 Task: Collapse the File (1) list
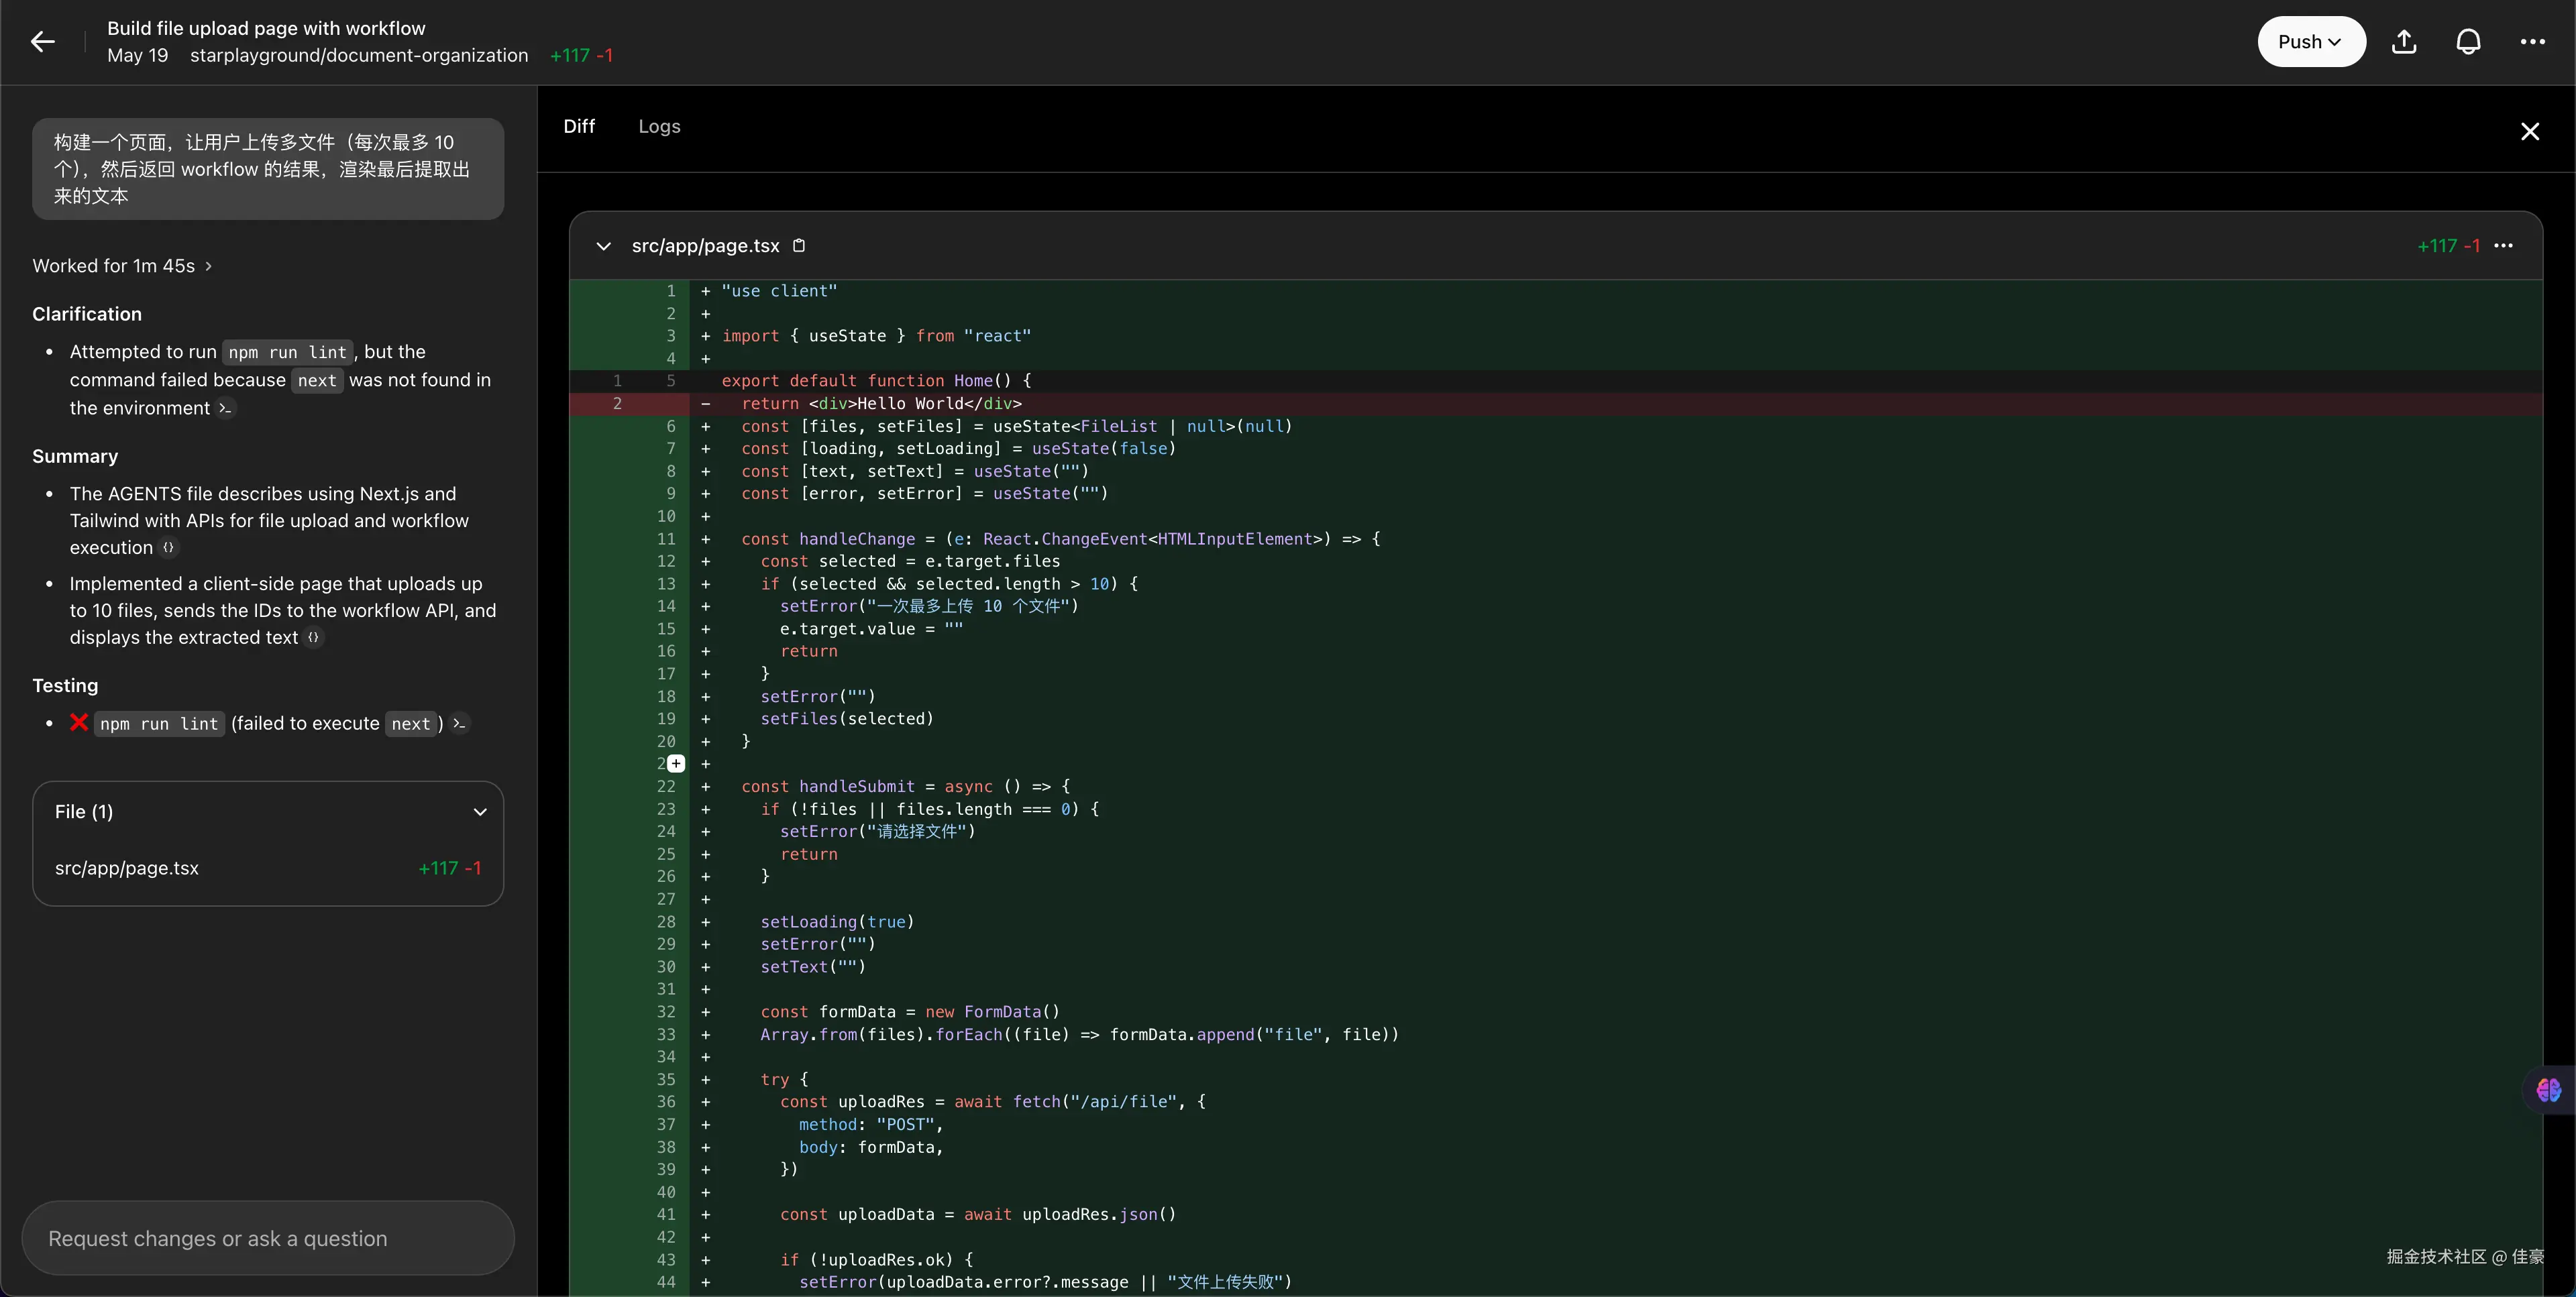[480, 812]
